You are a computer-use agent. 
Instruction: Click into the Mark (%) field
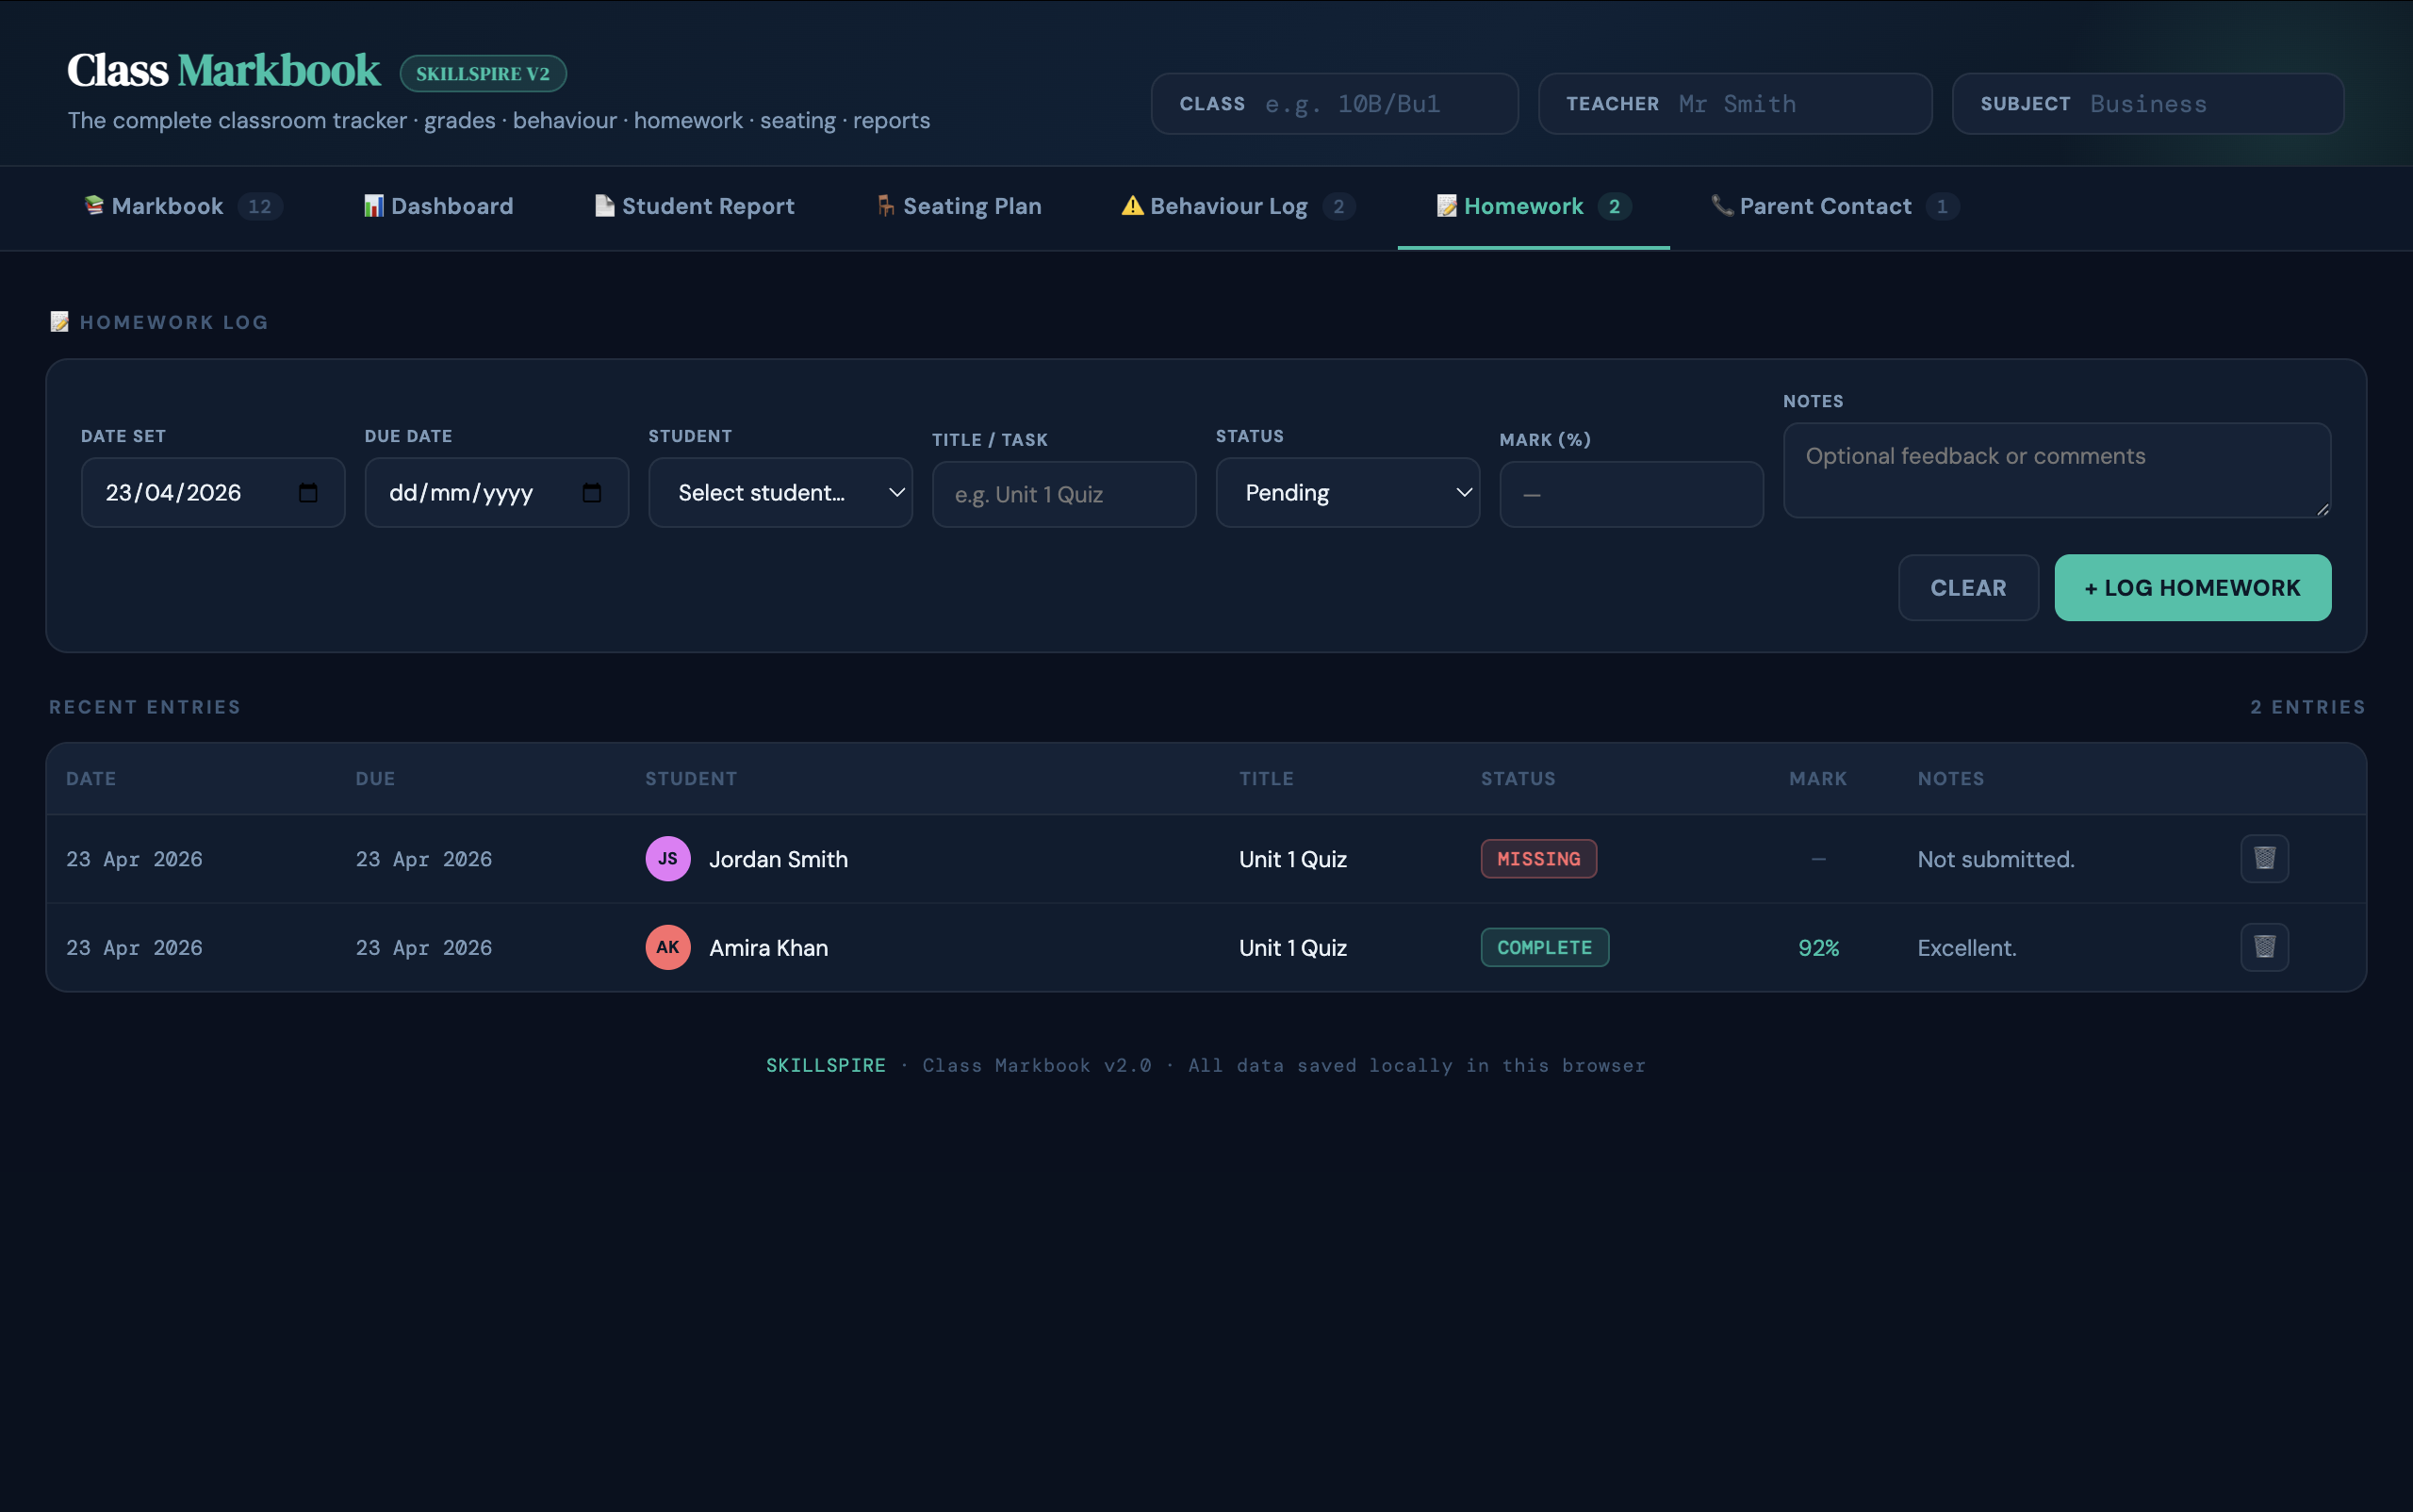(1631, 495)
